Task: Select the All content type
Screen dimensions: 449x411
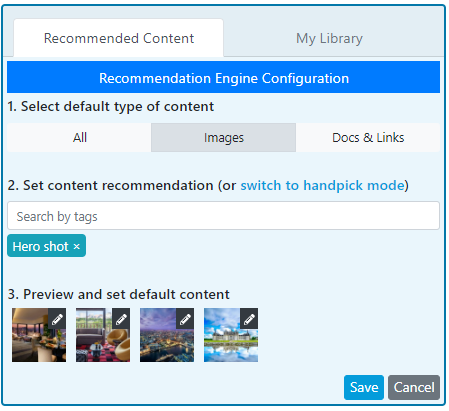Action: coord(79,138)
